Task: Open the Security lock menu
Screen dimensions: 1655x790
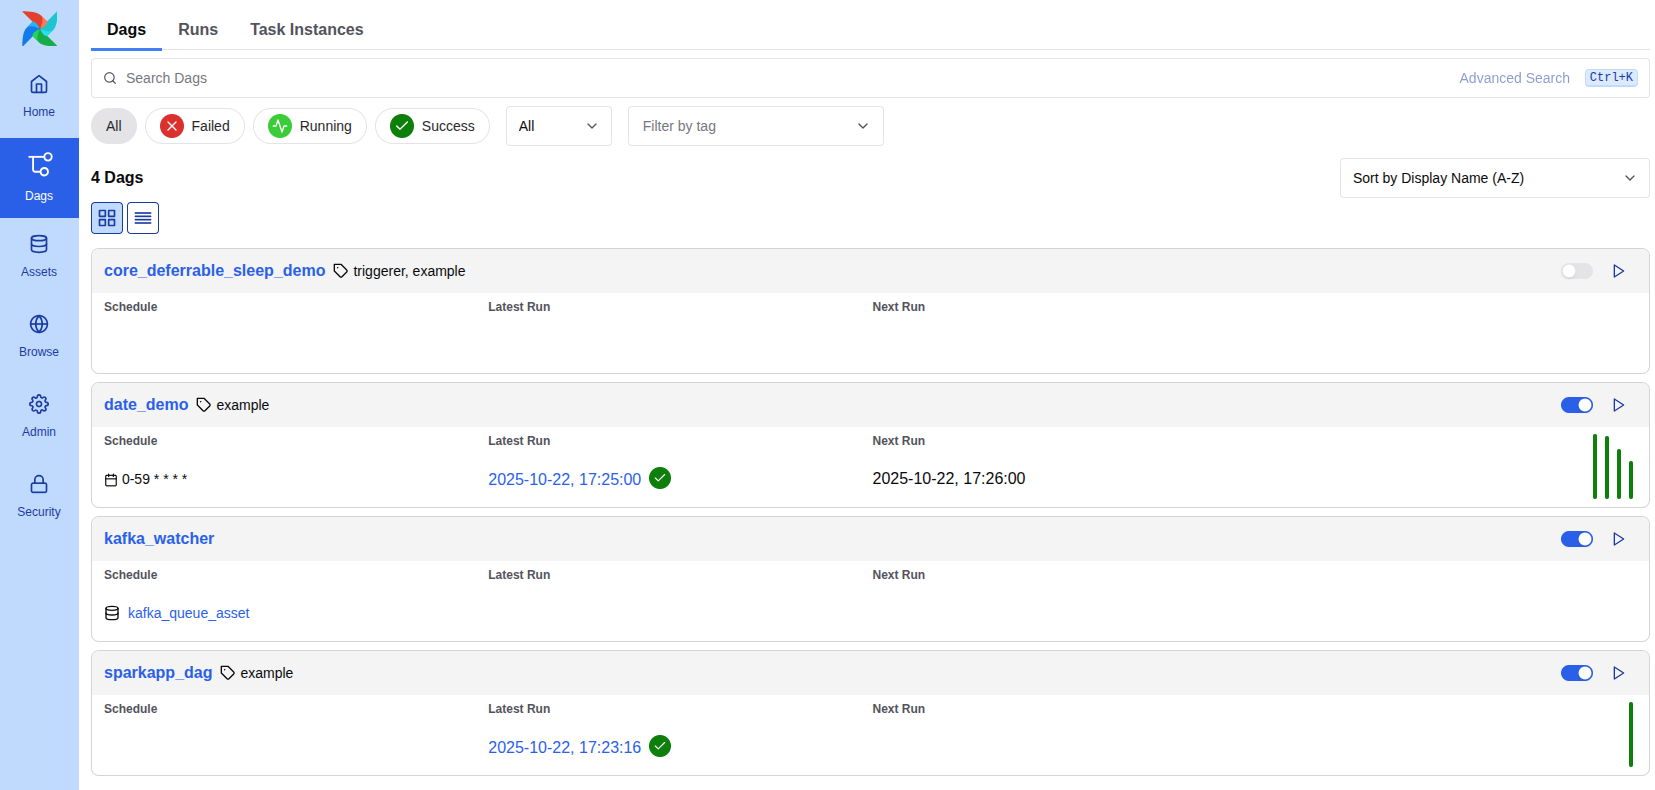Action: click(39, 496)
